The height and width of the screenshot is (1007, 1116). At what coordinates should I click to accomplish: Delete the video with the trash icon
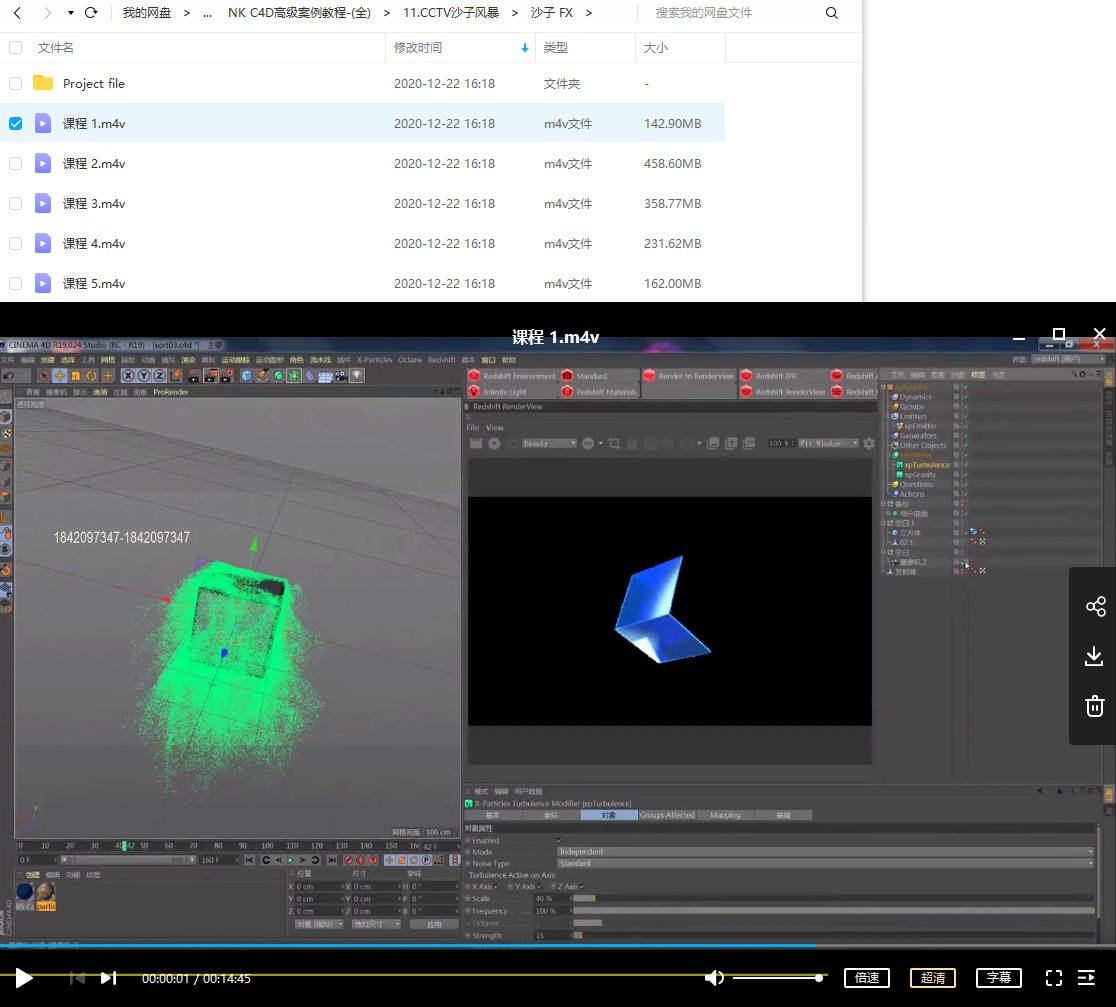[1094, 706]
